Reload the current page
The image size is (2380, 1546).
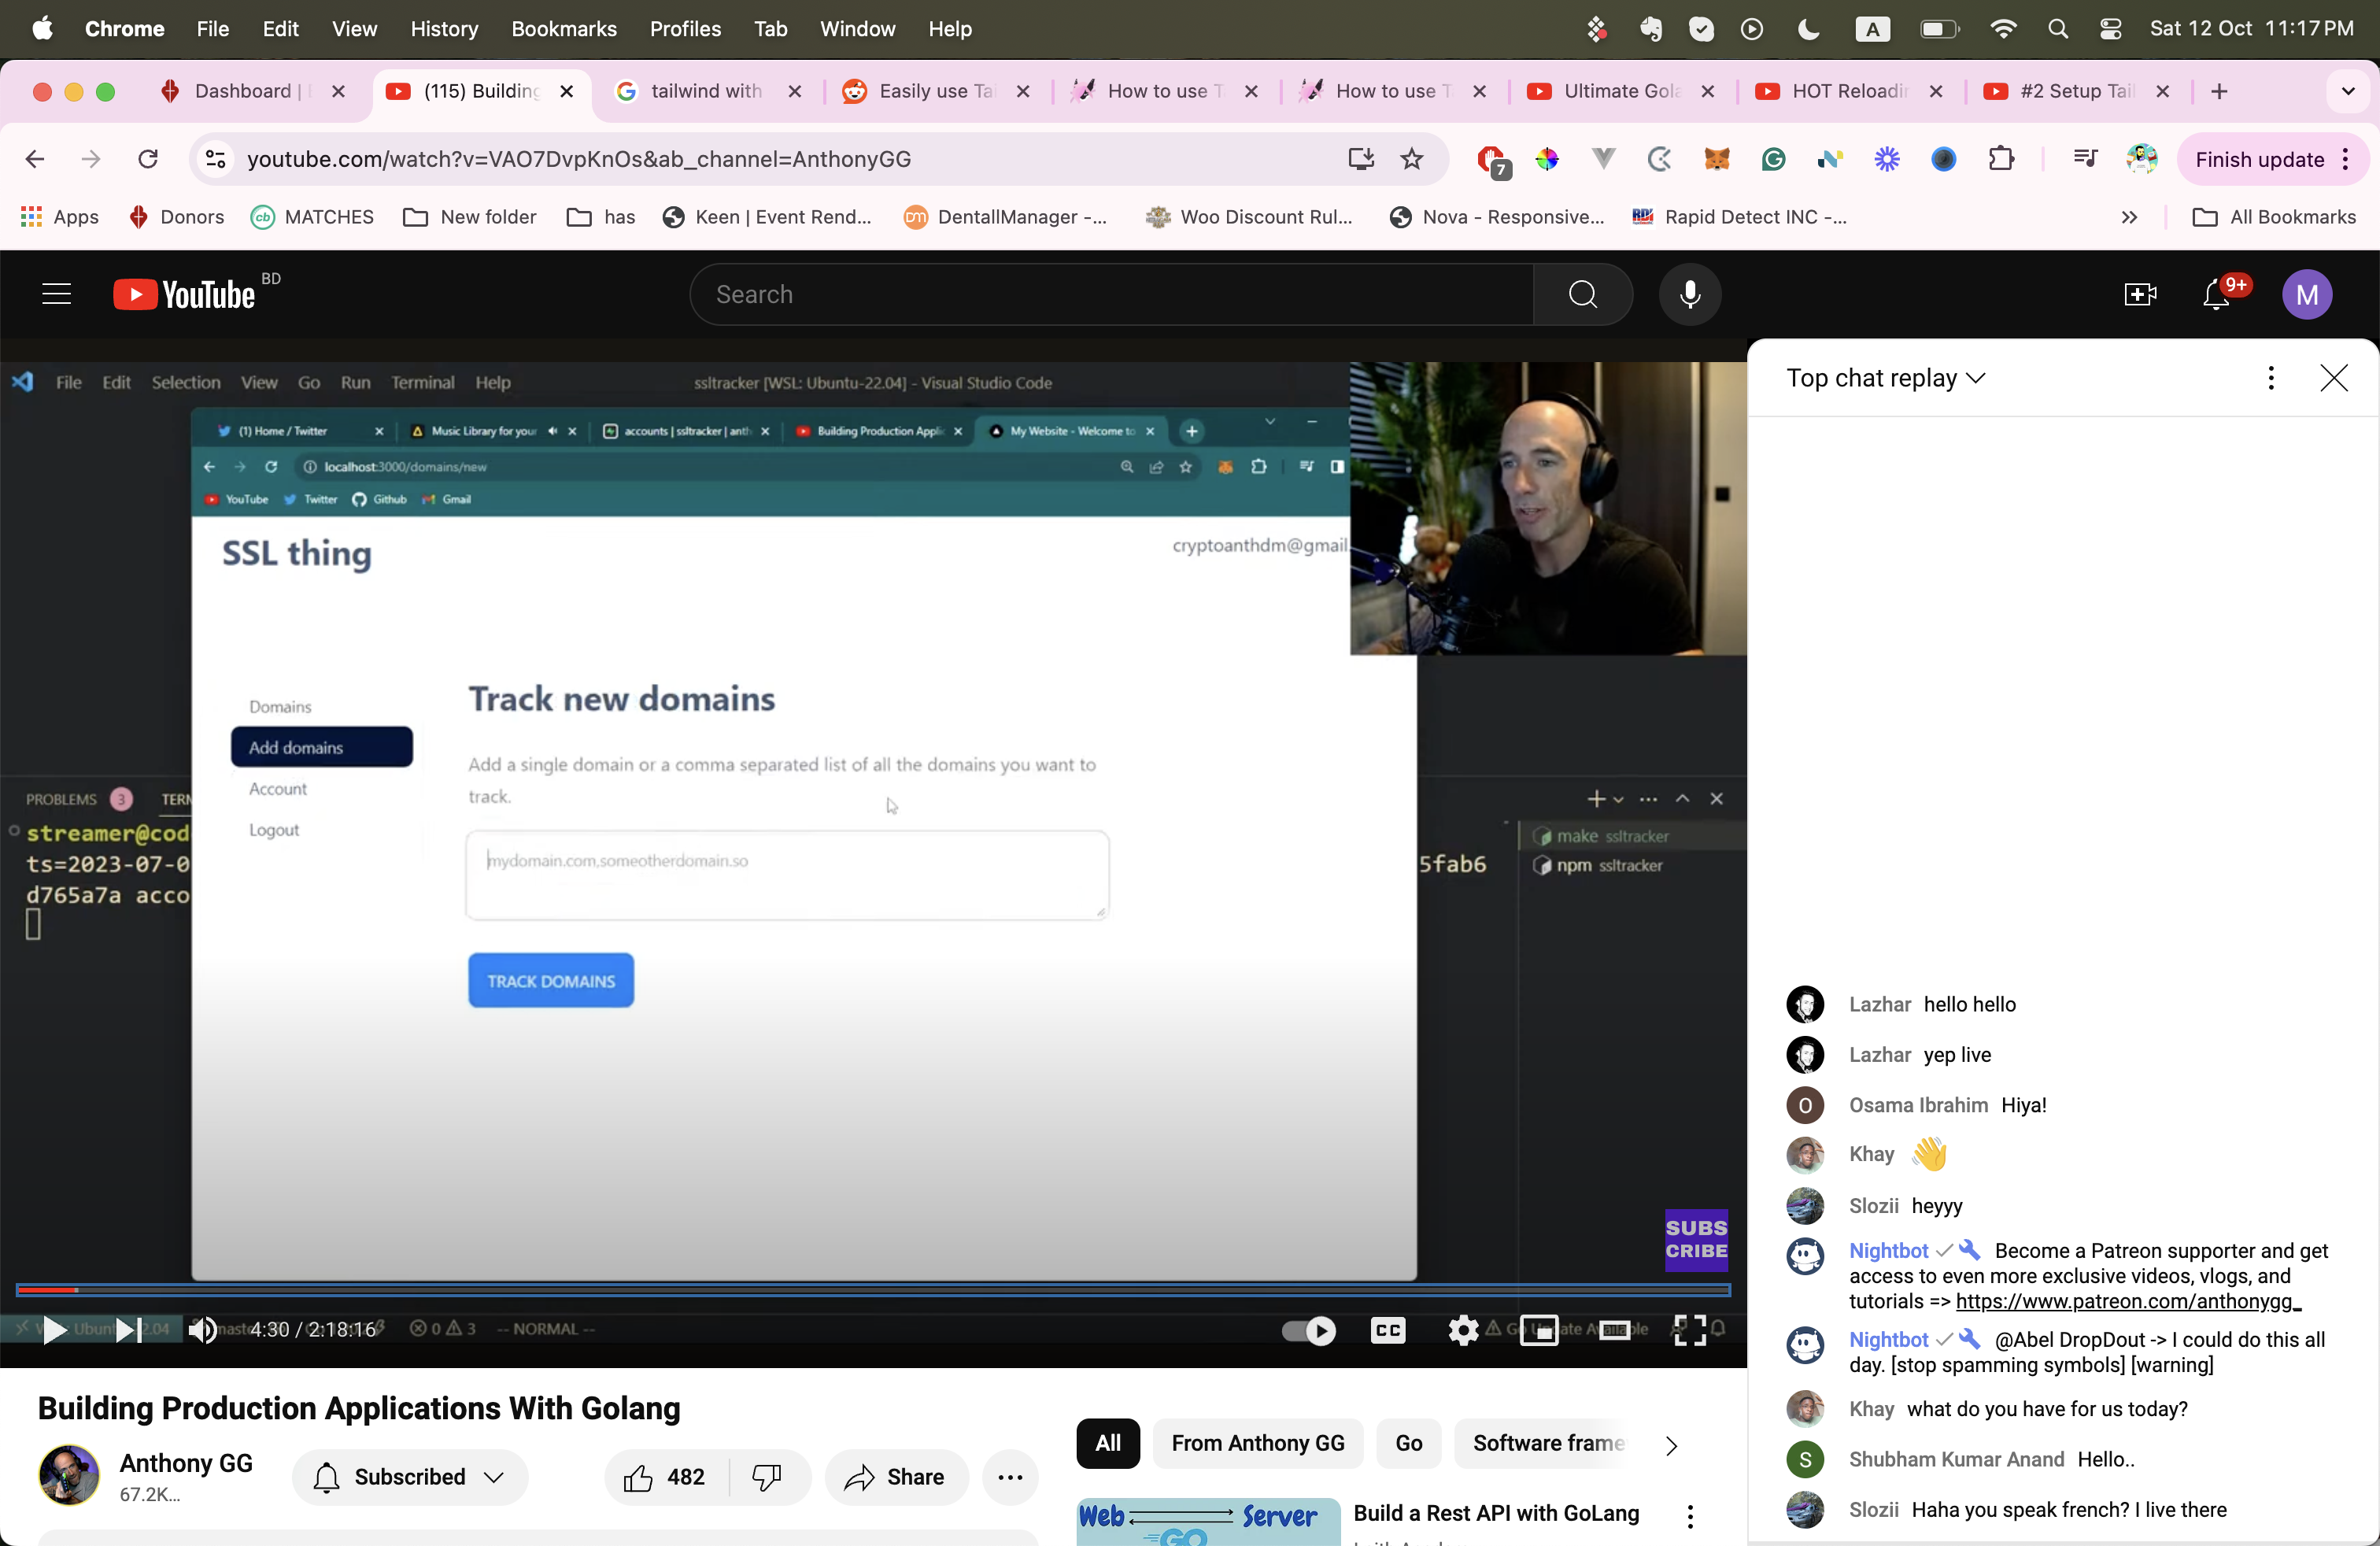[x=148, y=159]
